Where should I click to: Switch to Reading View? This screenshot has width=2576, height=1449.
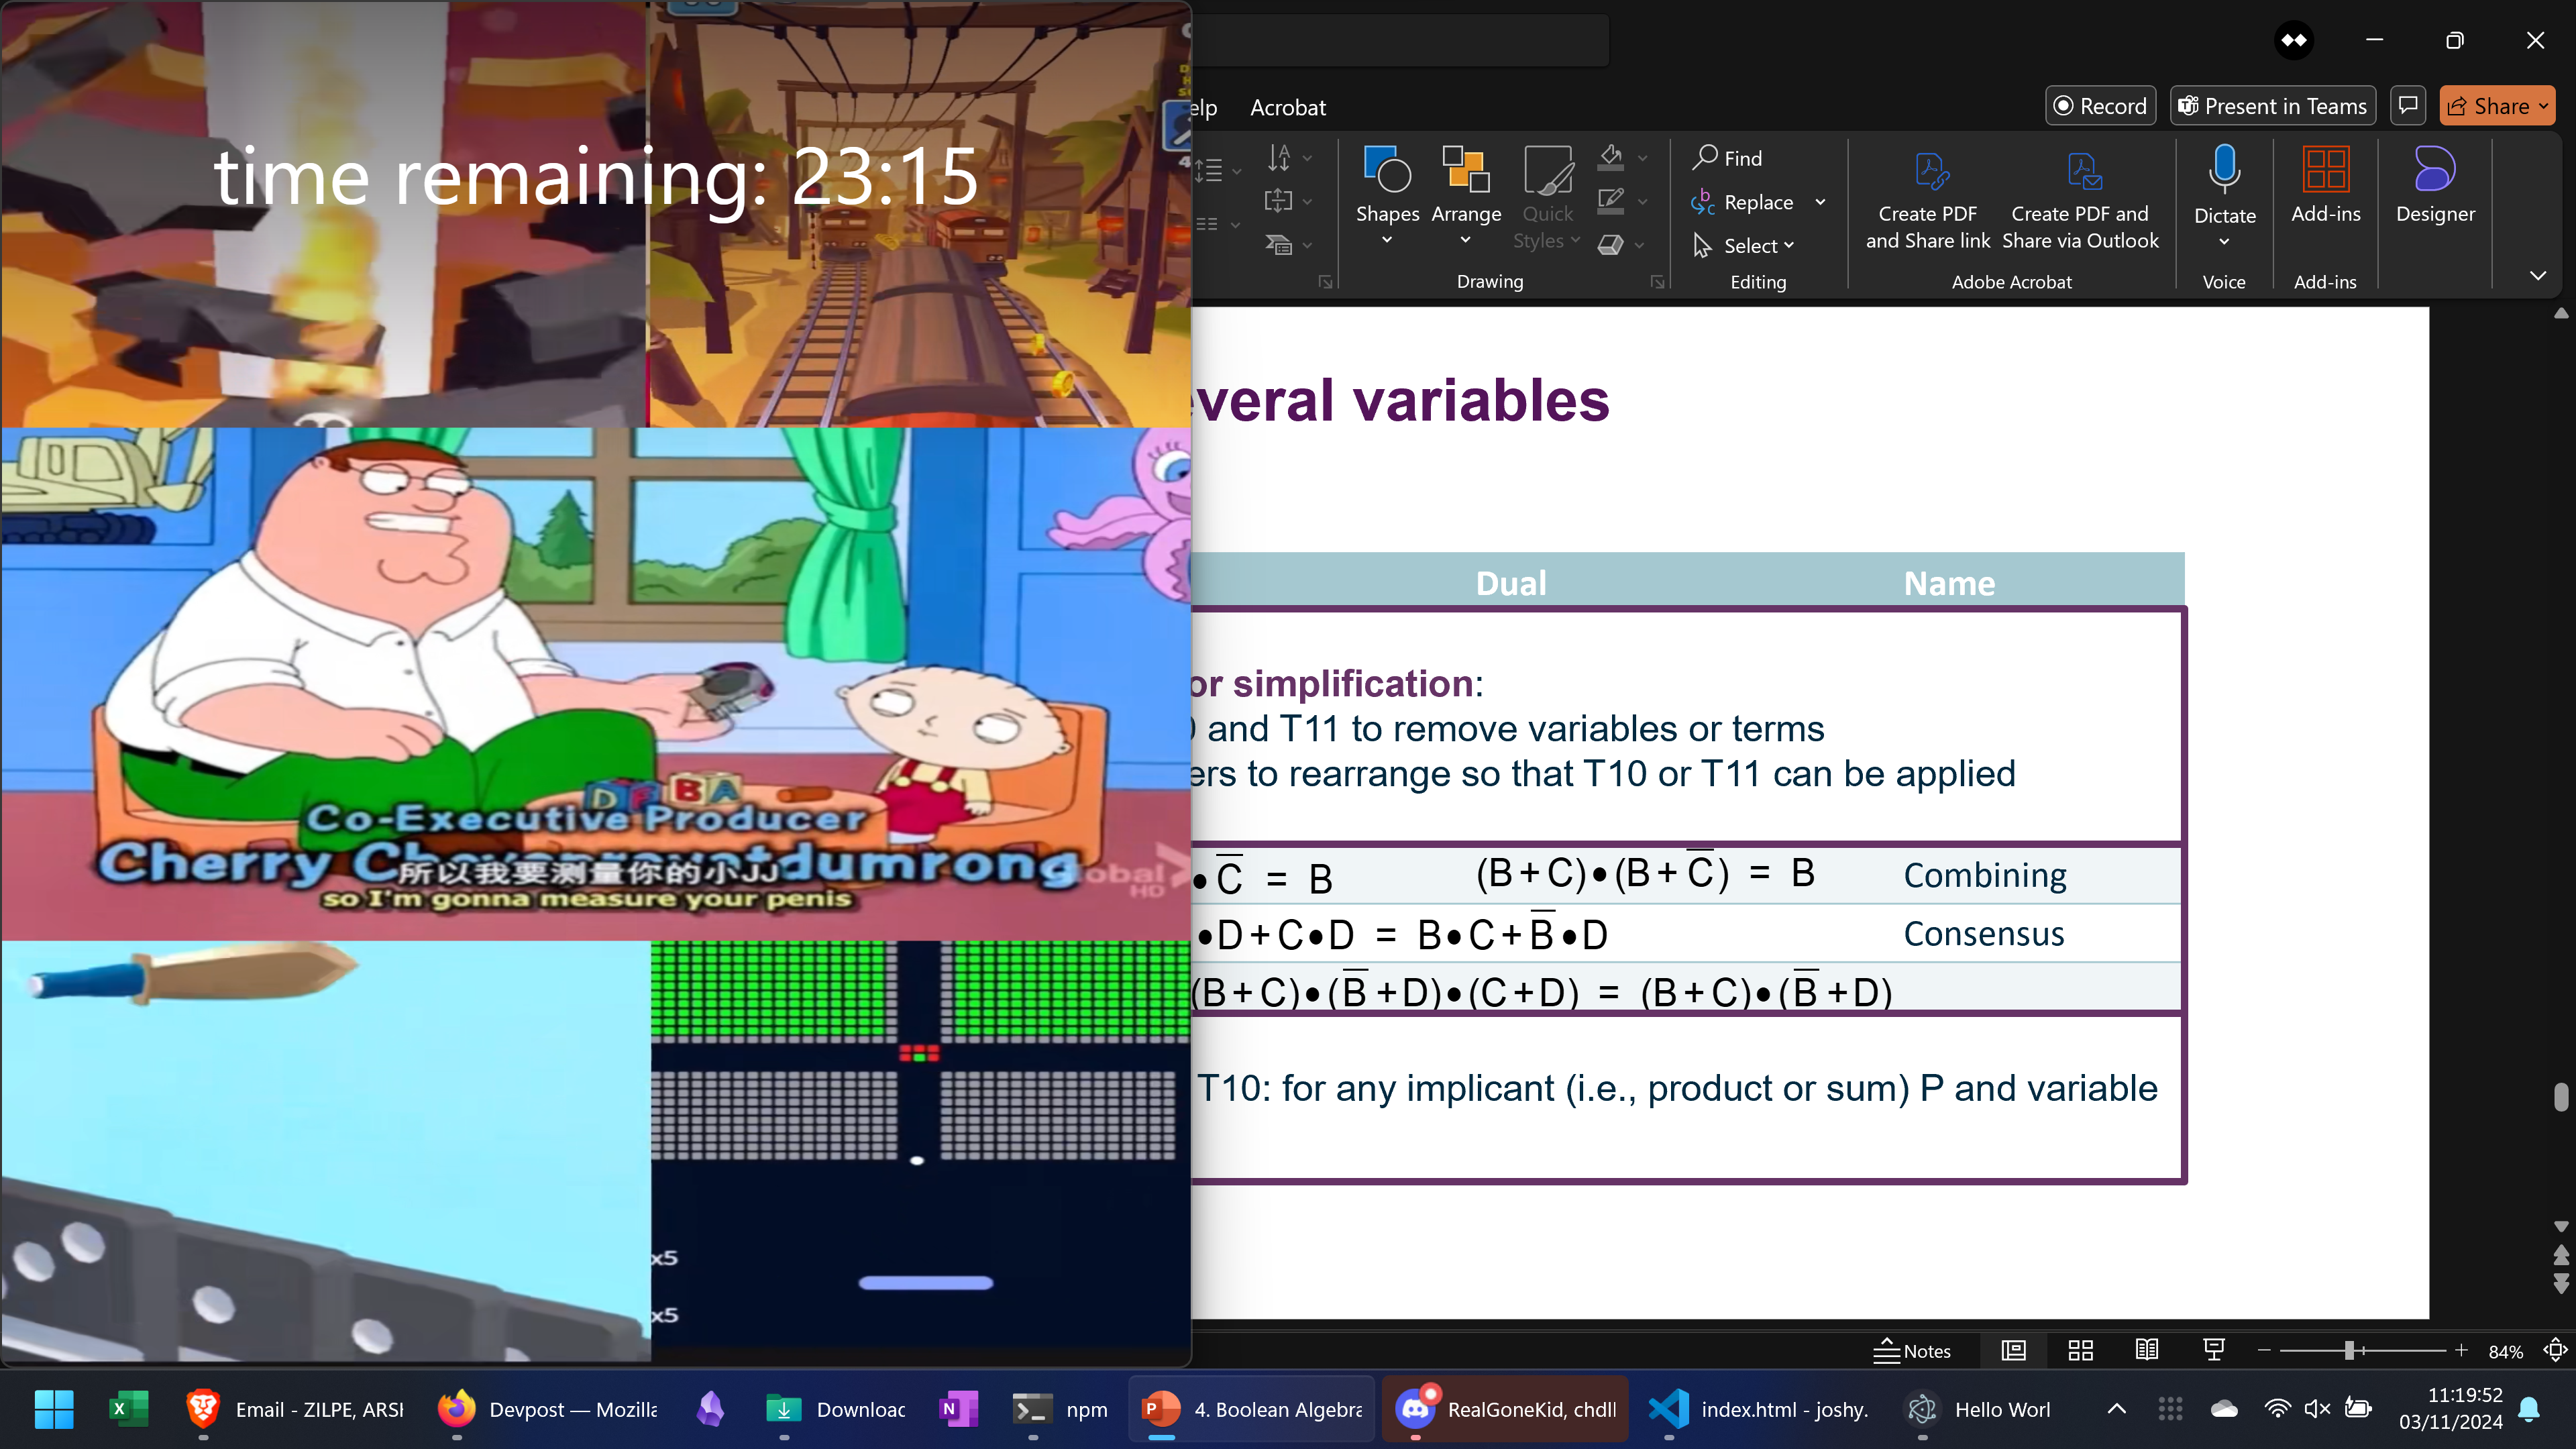(2146, 1351)
